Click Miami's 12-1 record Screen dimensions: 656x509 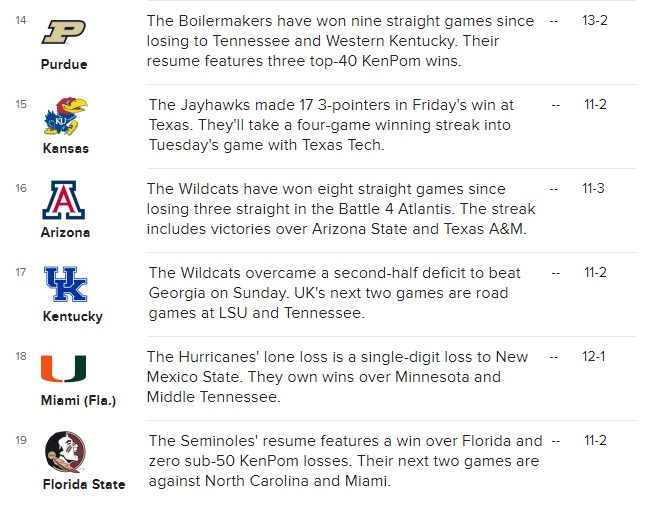point(594,356)
